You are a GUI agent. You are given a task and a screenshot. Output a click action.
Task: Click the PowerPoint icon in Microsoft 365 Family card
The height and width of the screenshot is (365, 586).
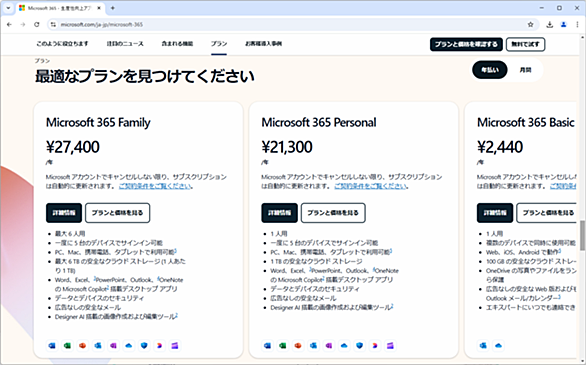83,346
